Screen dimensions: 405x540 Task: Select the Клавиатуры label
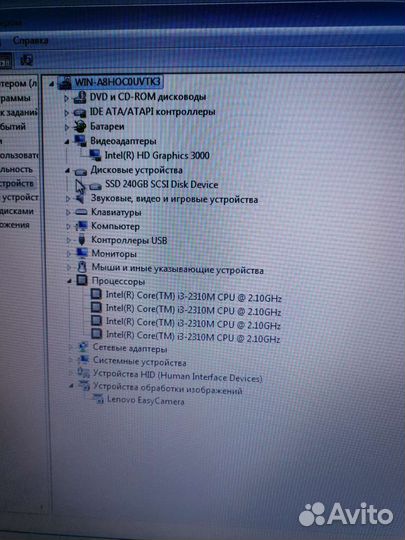tap(116, 212)
